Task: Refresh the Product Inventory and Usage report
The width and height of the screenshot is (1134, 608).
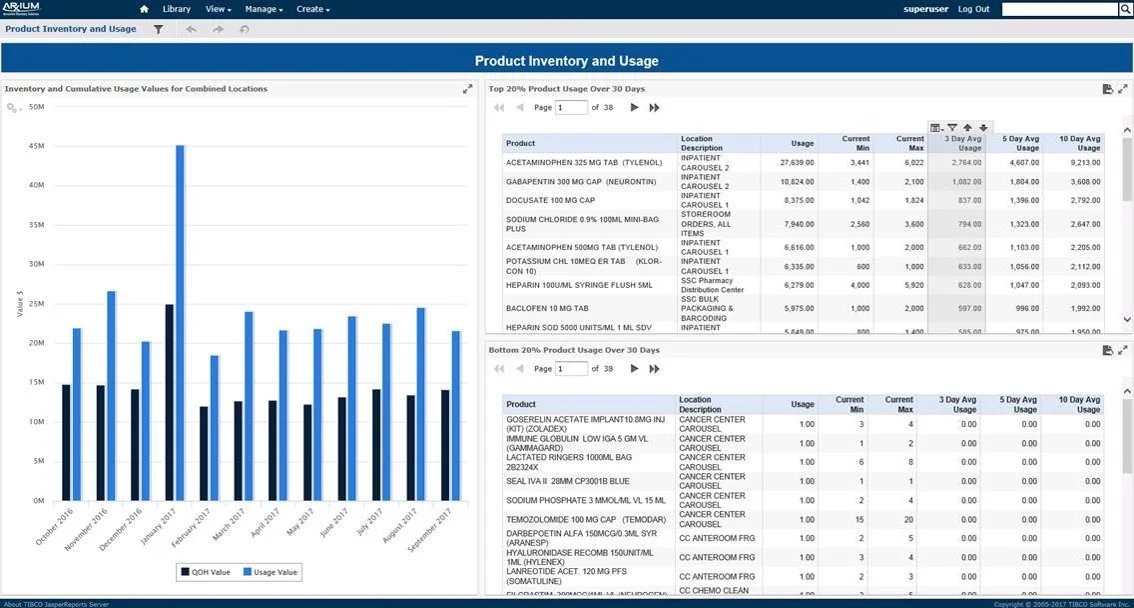Action: (243, 29)
